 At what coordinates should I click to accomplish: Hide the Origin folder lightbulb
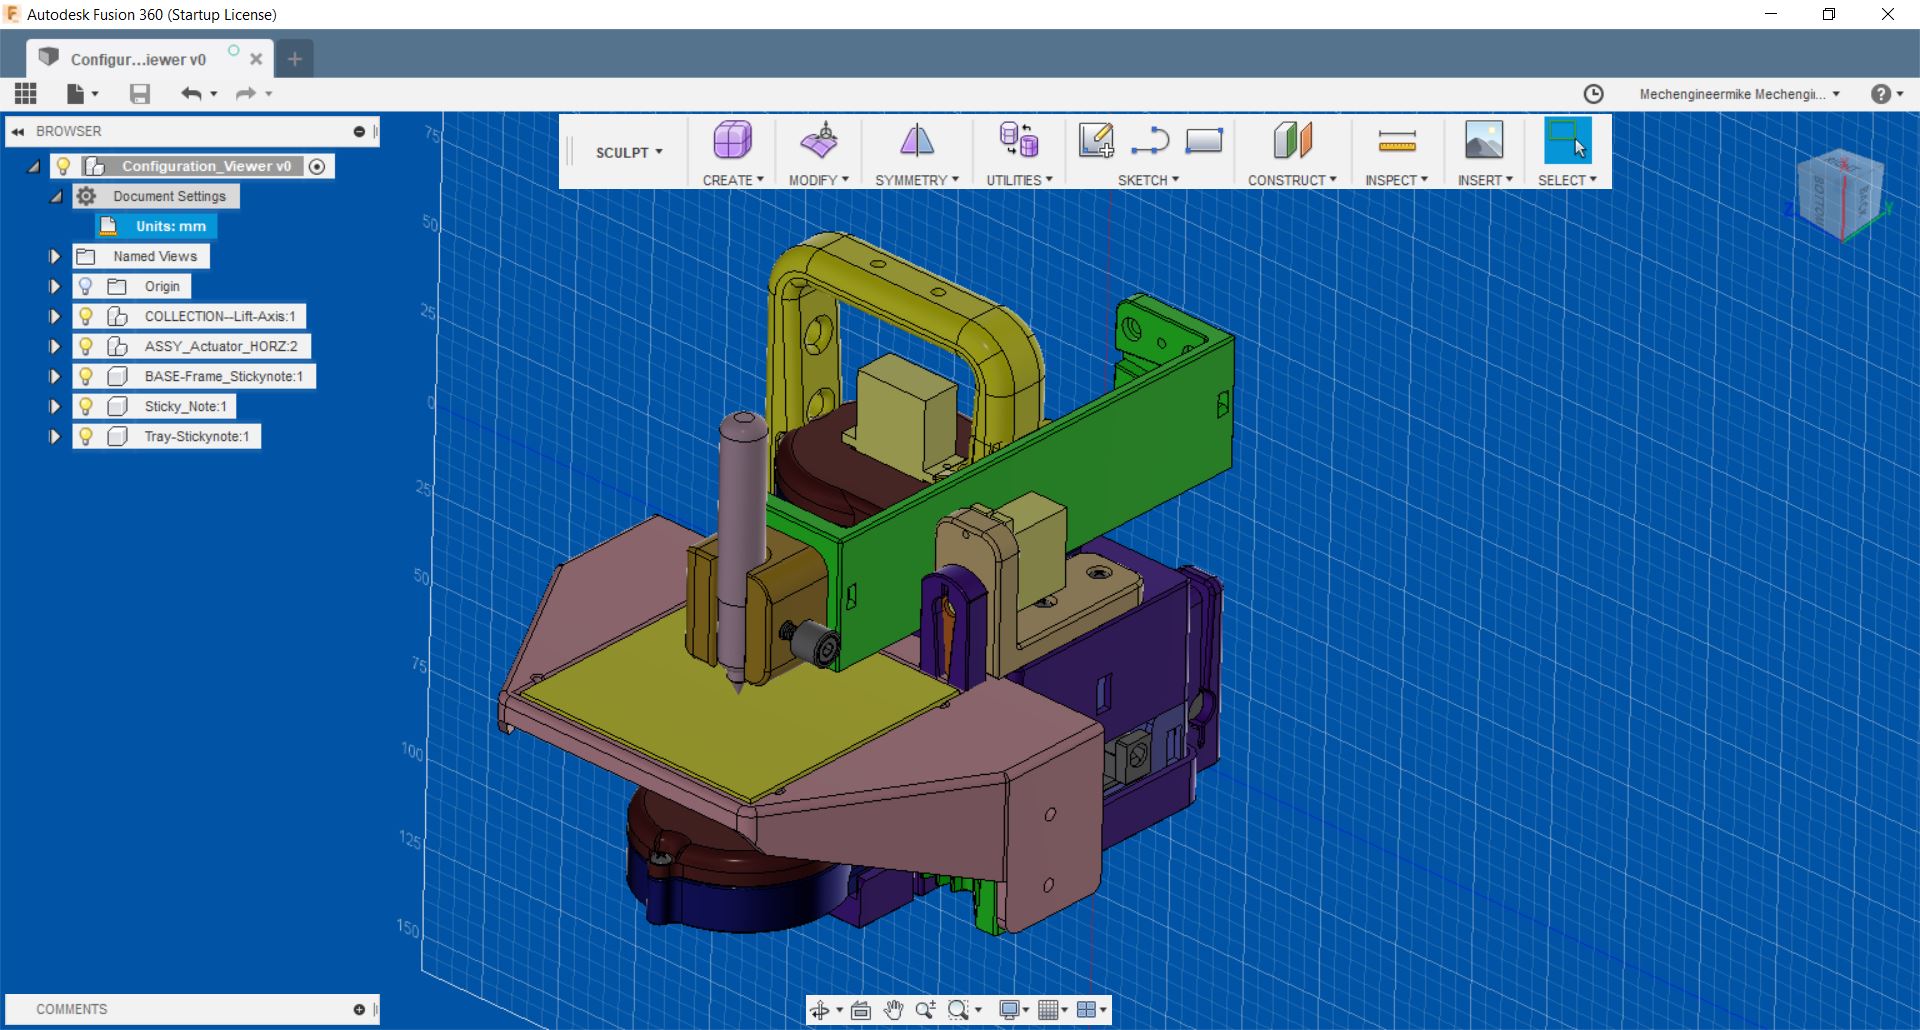[x=86, y=286]
